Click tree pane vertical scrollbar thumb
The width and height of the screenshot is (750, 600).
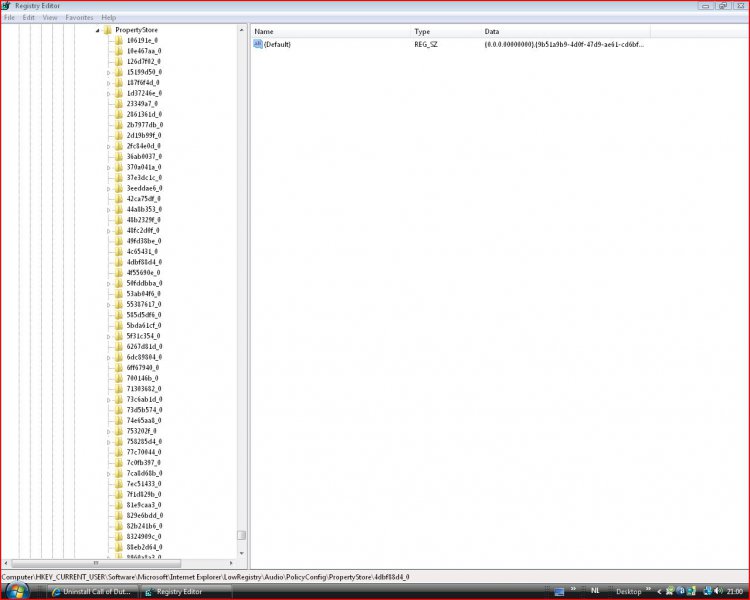[x=242, y=535]
